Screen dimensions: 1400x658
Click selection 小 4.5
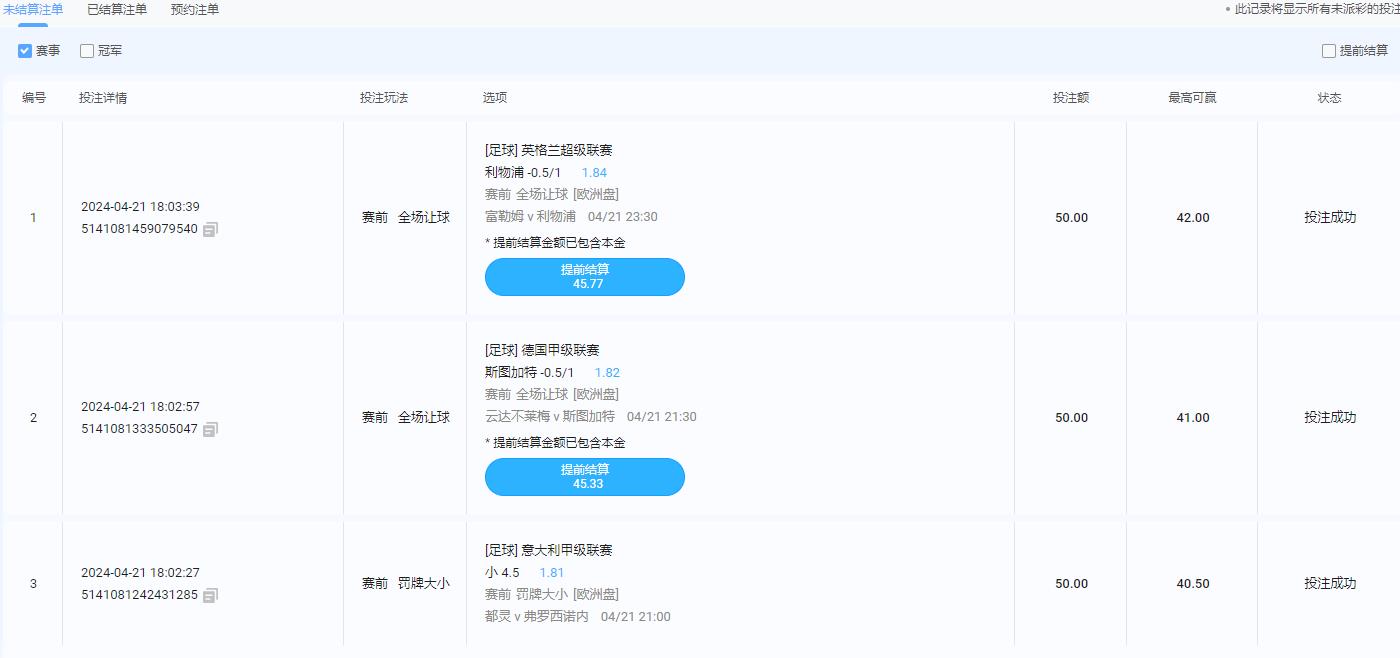point(502,572)
